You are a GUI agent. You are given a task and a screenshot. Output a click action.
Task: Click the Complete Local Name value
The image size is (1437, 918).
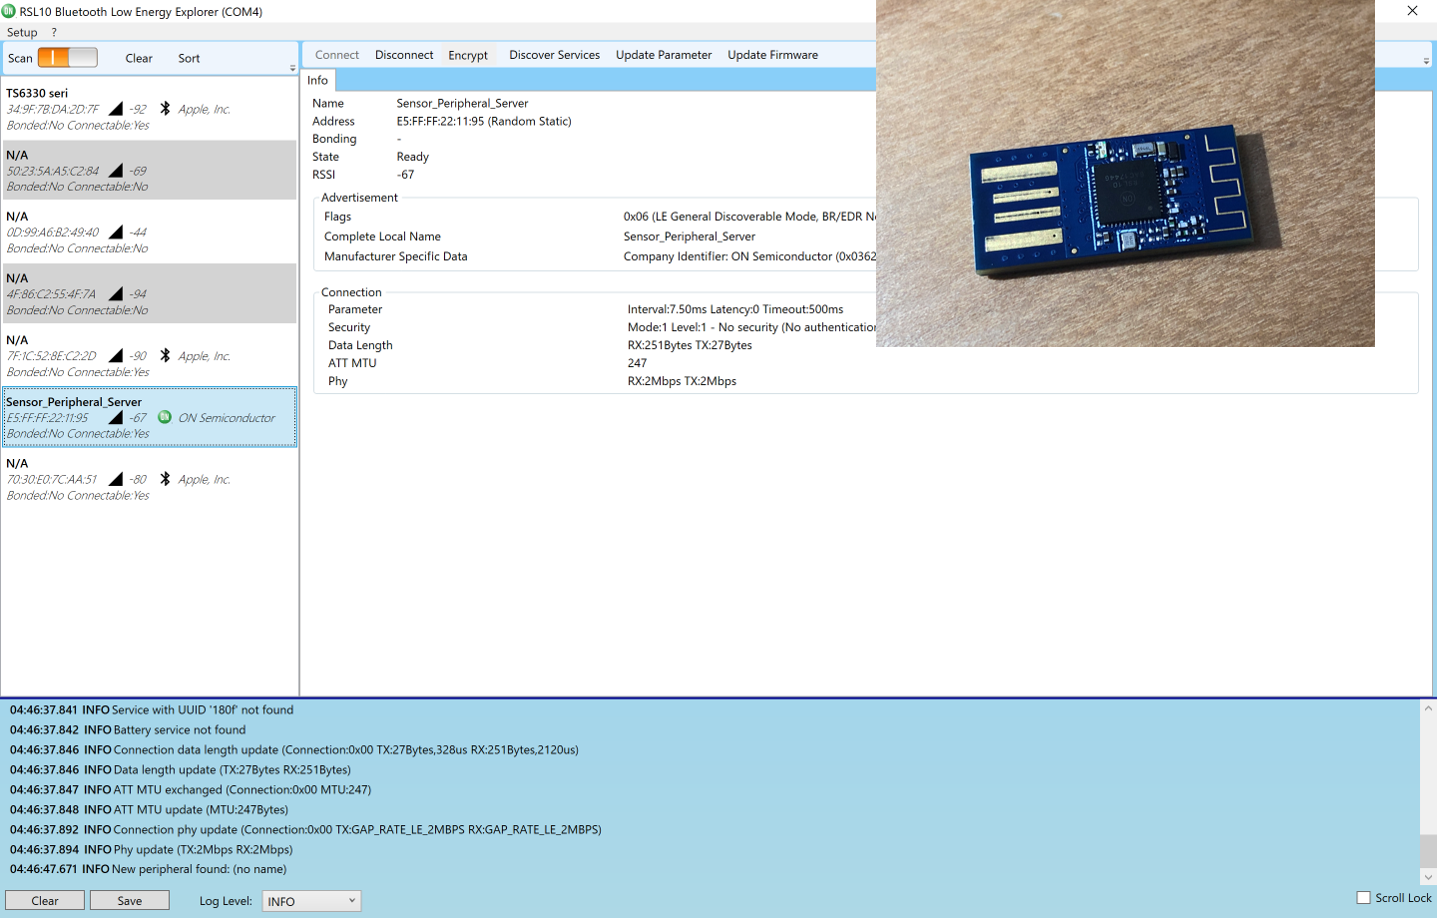point(689,237)
